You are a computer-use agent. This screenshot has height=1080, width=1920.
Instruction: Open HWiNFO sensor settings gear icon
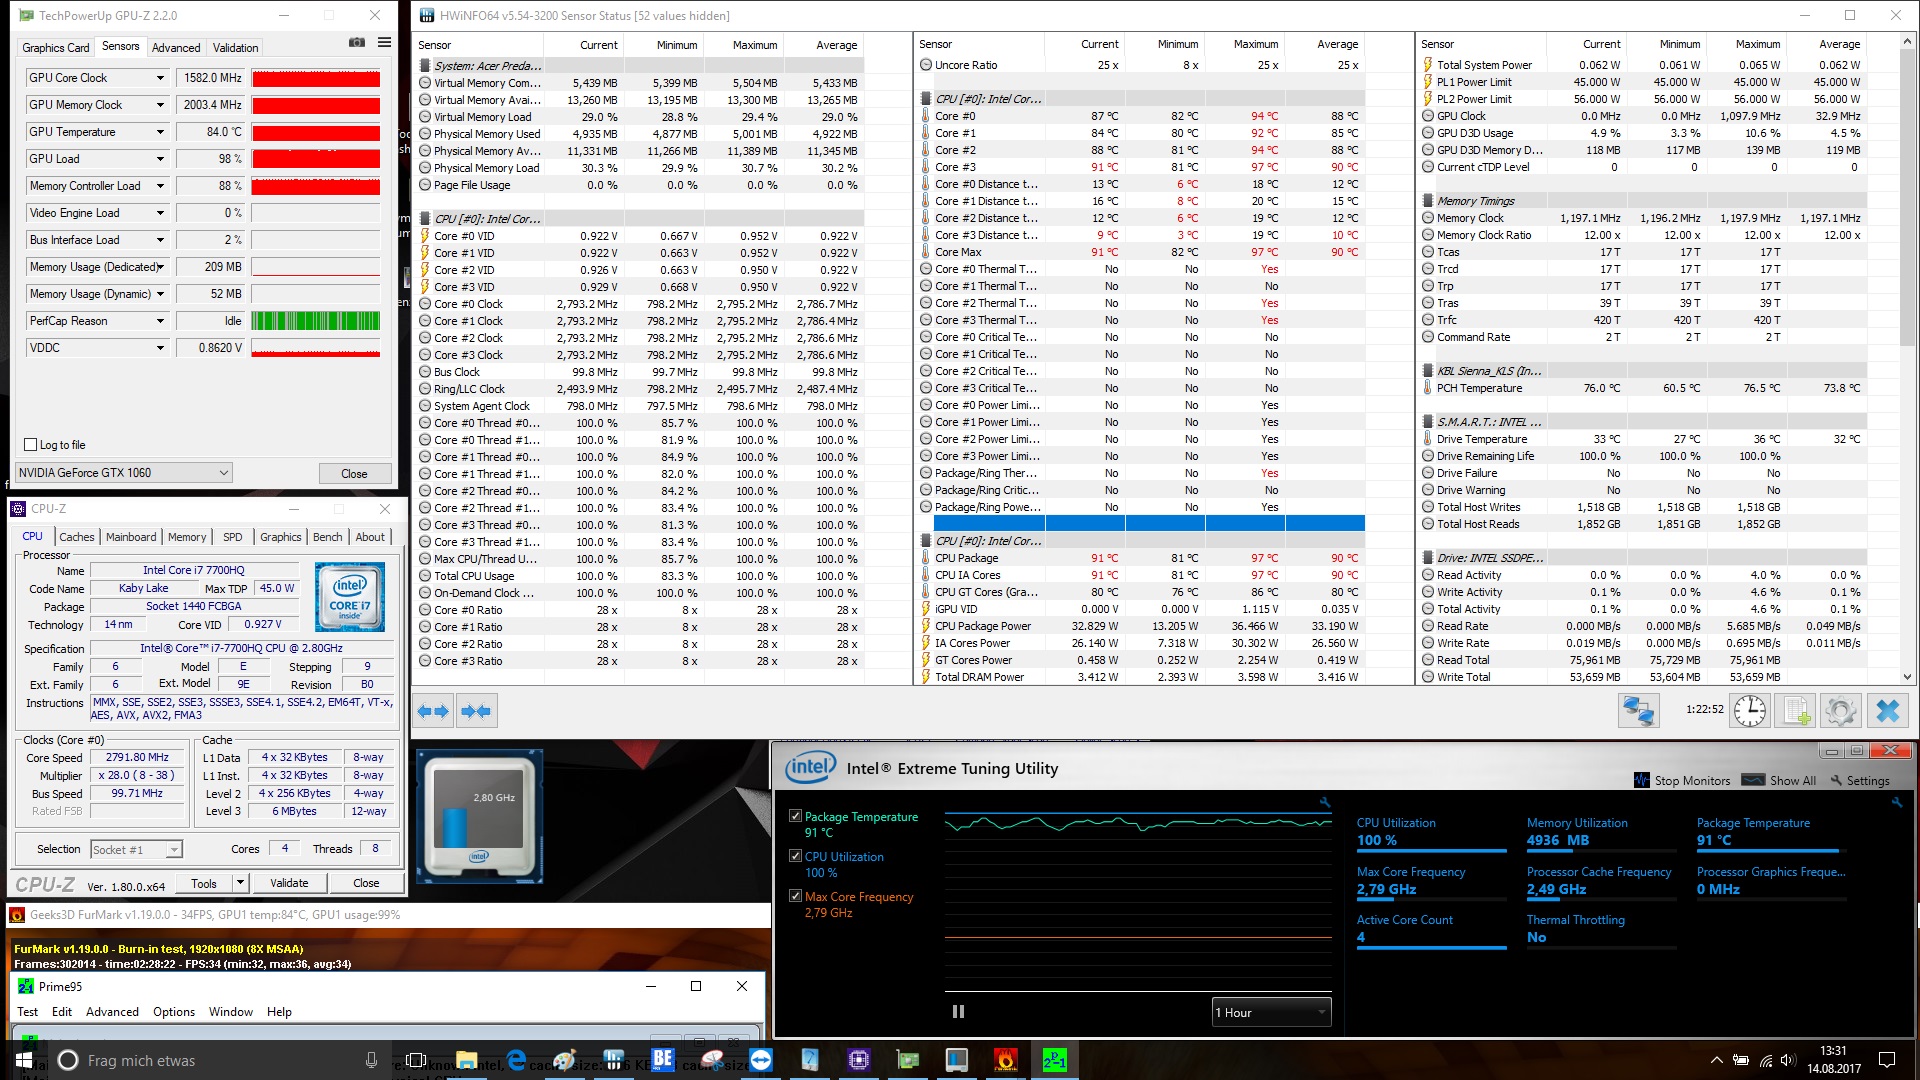pyautogui.click(x=1841, y=711)
